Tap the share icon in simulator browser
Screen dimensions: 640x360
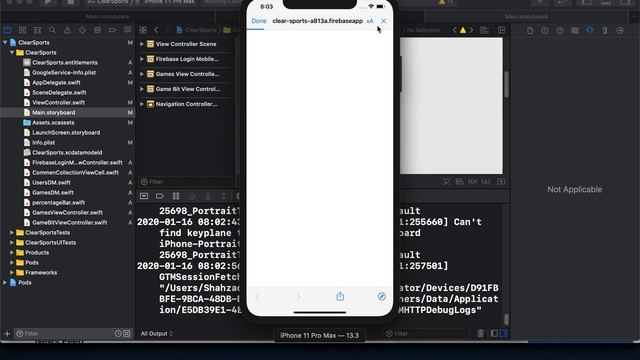coord(340,296)
